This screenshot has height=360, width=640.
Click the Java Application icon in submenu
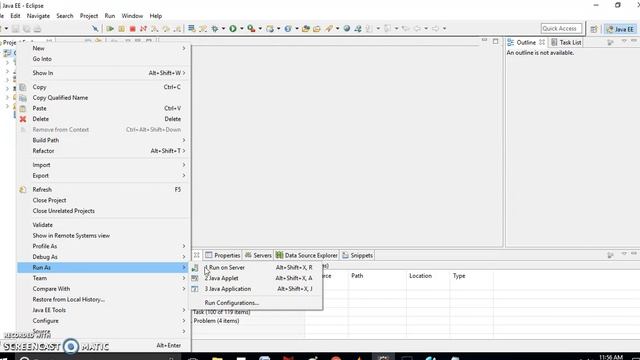(195, 289)
